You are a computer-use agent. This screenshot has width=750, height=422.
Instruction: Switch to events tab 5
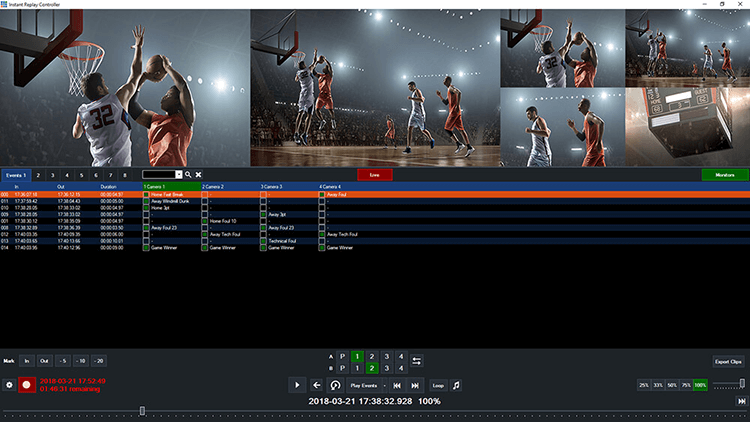pos(81,175)
